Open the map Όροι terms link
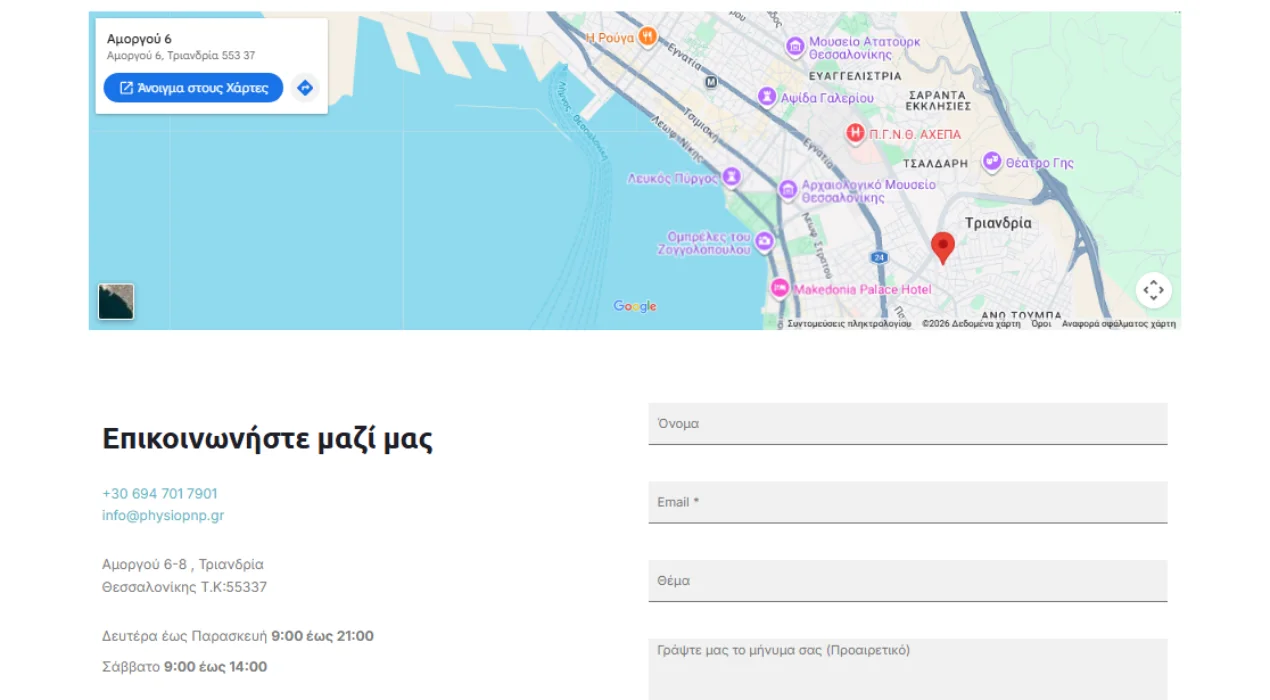 coord(1041,324)
